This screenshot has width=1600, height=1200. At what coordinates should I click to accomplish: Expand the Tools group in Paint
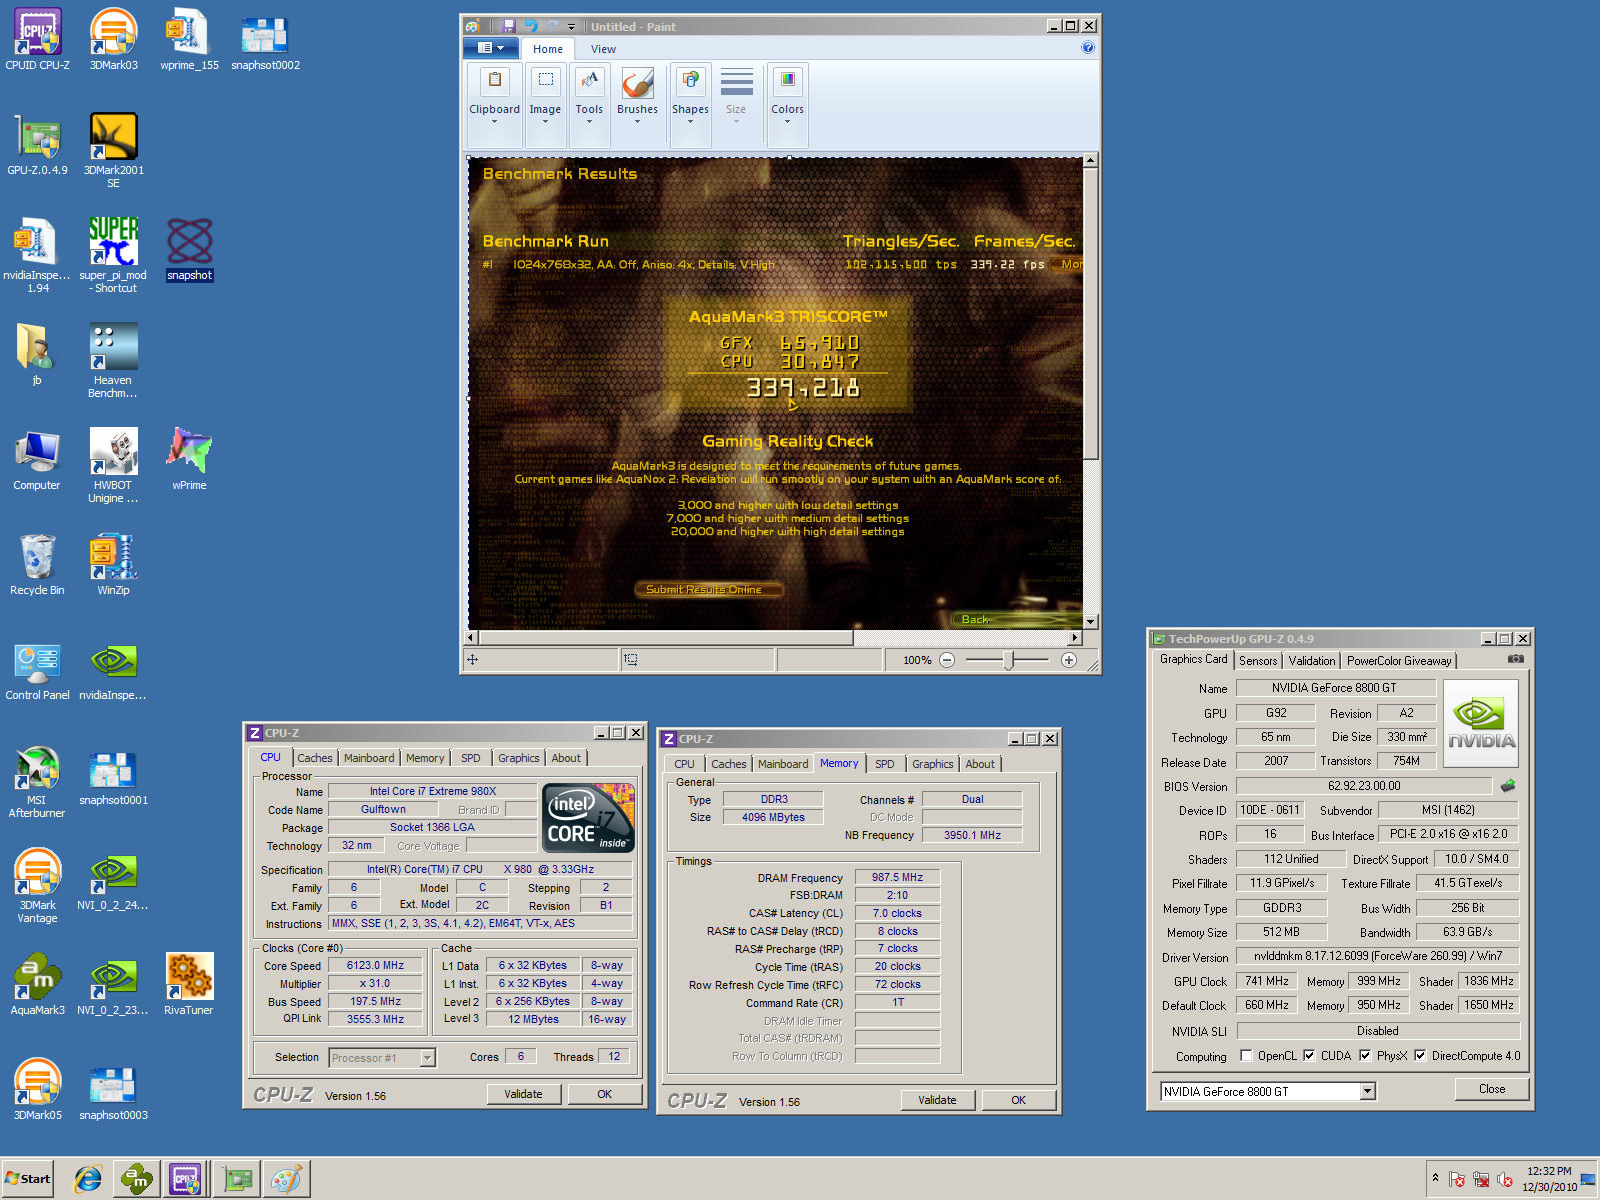click(589, 105)
